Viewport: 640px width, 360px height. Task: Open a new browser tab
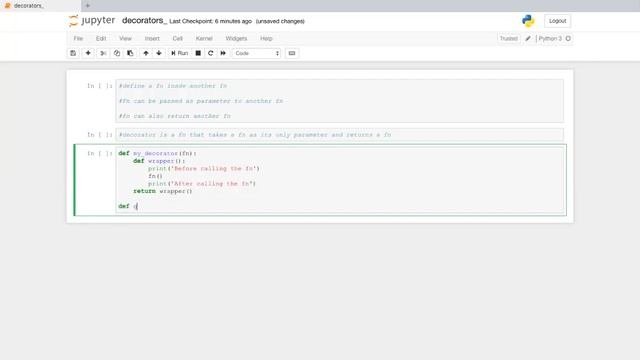[87, 6]
